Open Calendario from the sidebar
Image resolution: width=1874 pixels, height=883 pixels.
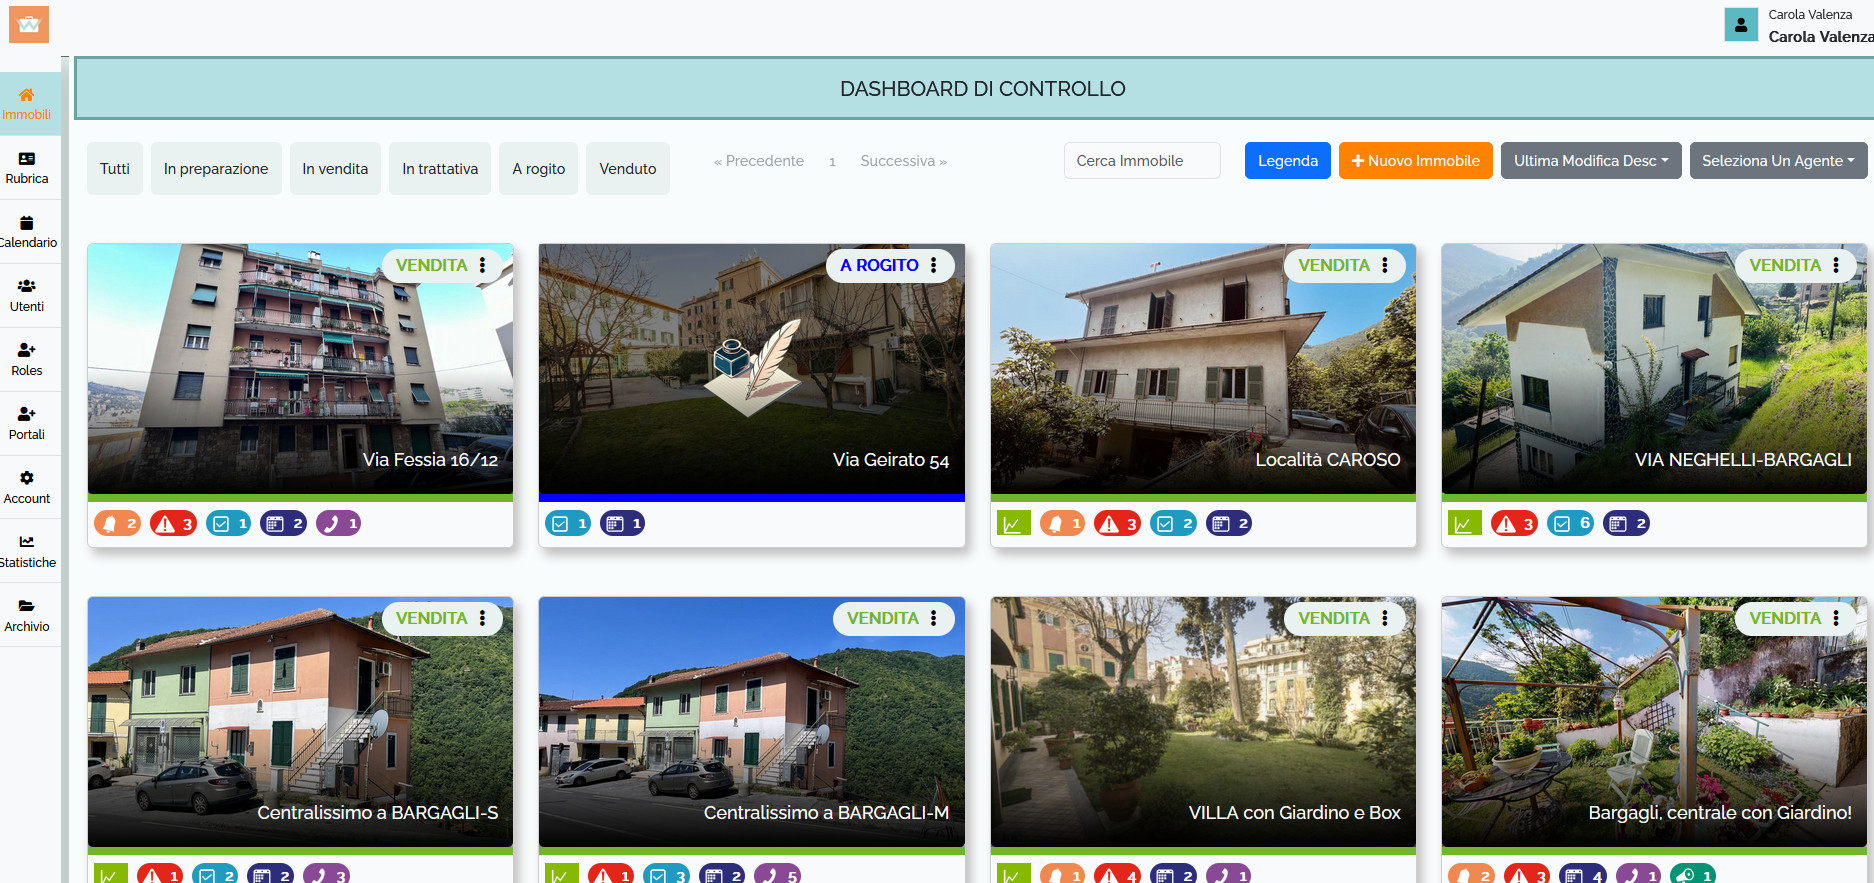coord(27,224)
